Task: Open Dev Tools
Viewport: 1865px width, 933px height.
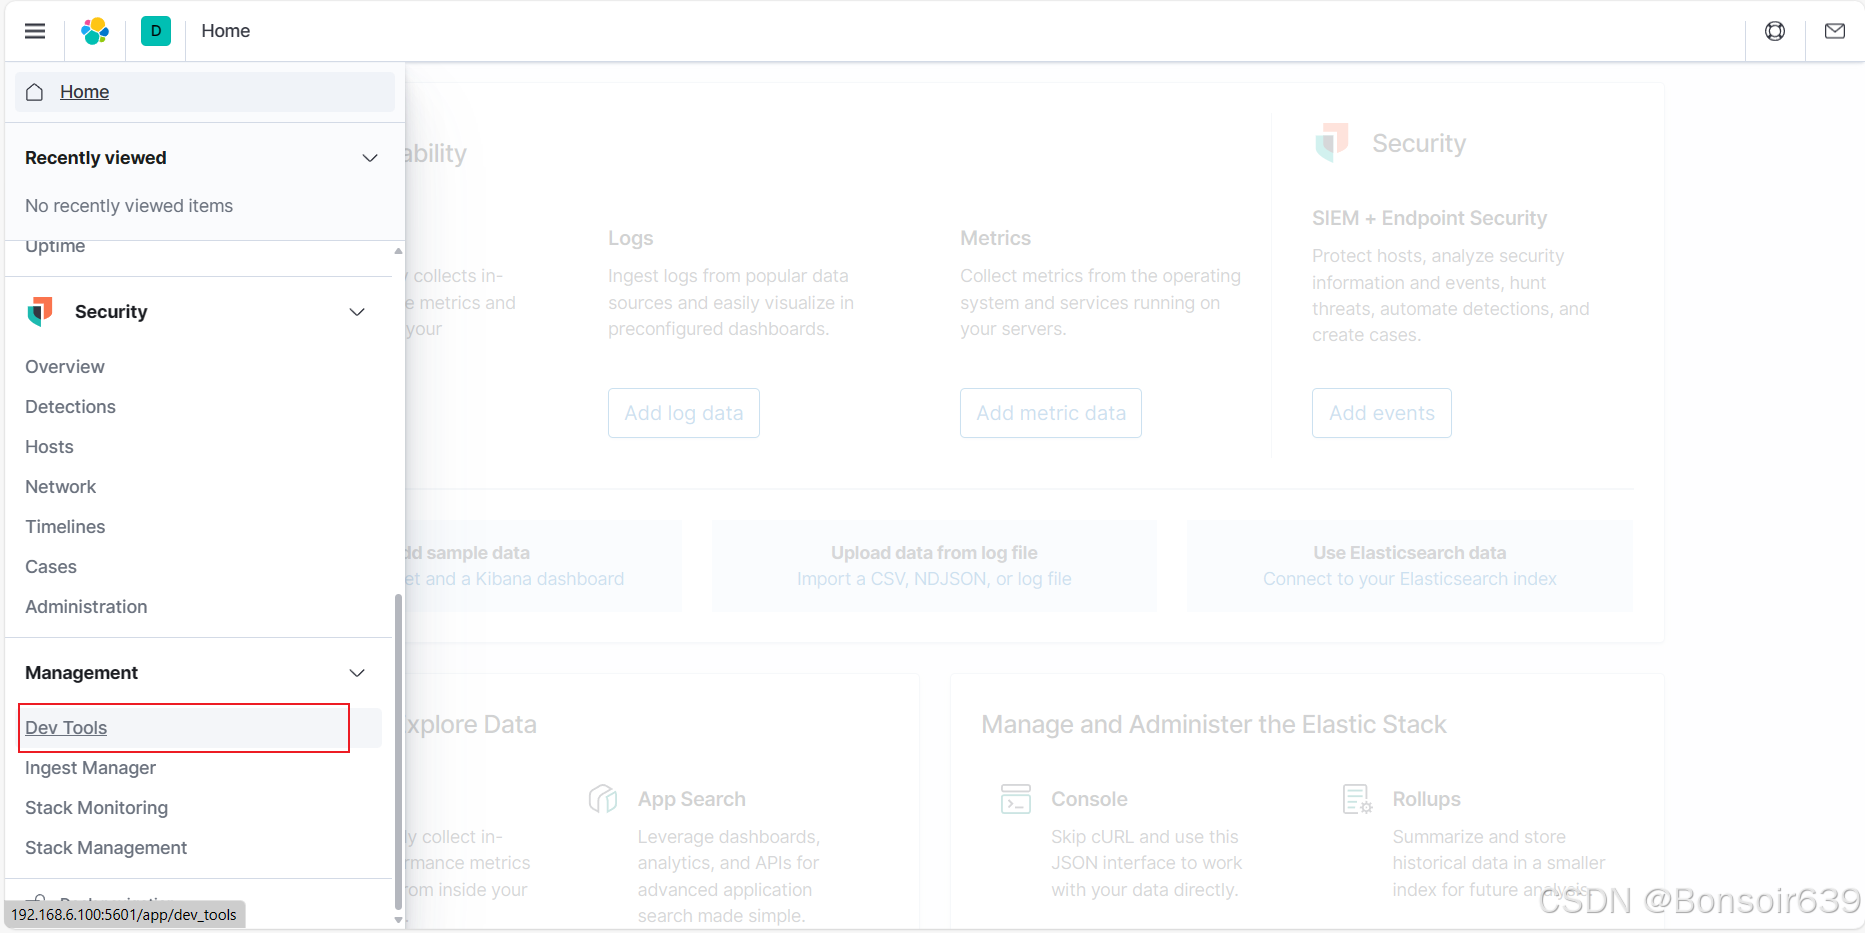Action: coord(66,728)
